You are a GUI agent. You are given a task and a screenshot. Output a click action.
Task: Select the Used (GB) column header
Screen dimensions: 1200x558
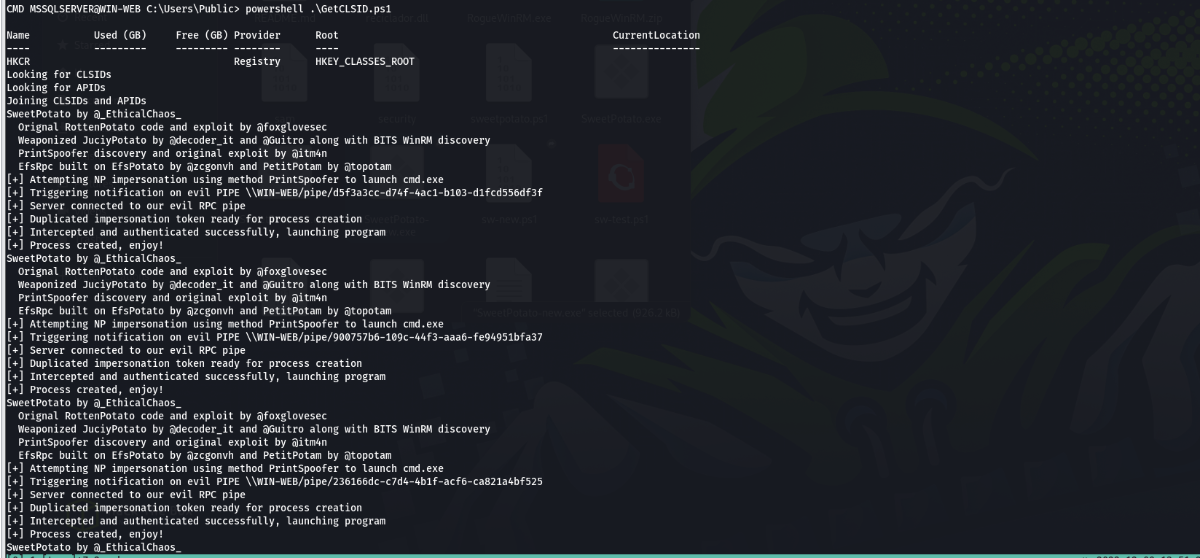click(x=120, y=35)
